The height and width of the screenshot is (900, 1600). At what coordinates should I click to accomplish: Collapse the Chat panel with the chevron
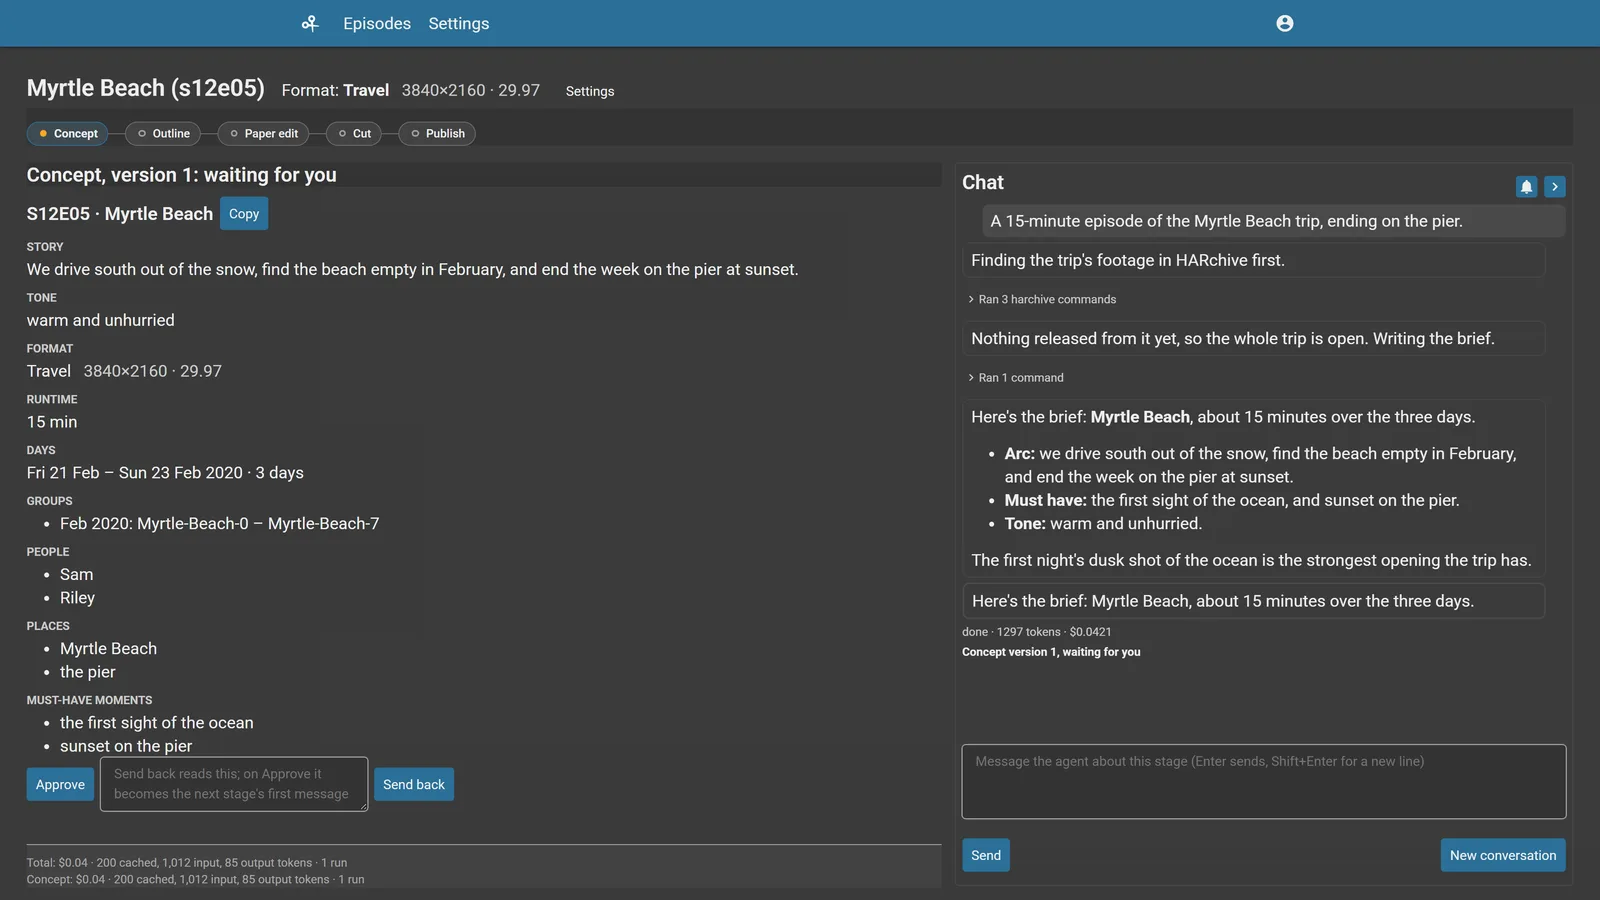1554,186
